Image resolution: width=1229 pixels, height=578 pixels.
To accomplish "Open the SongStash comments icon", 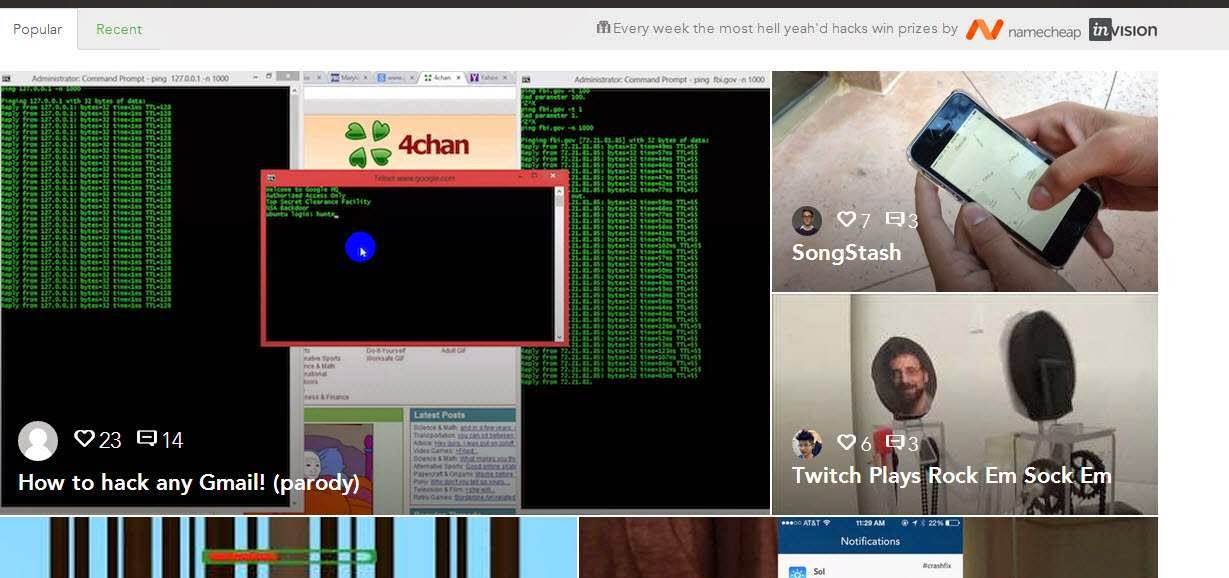I will [x=895, y=220].
